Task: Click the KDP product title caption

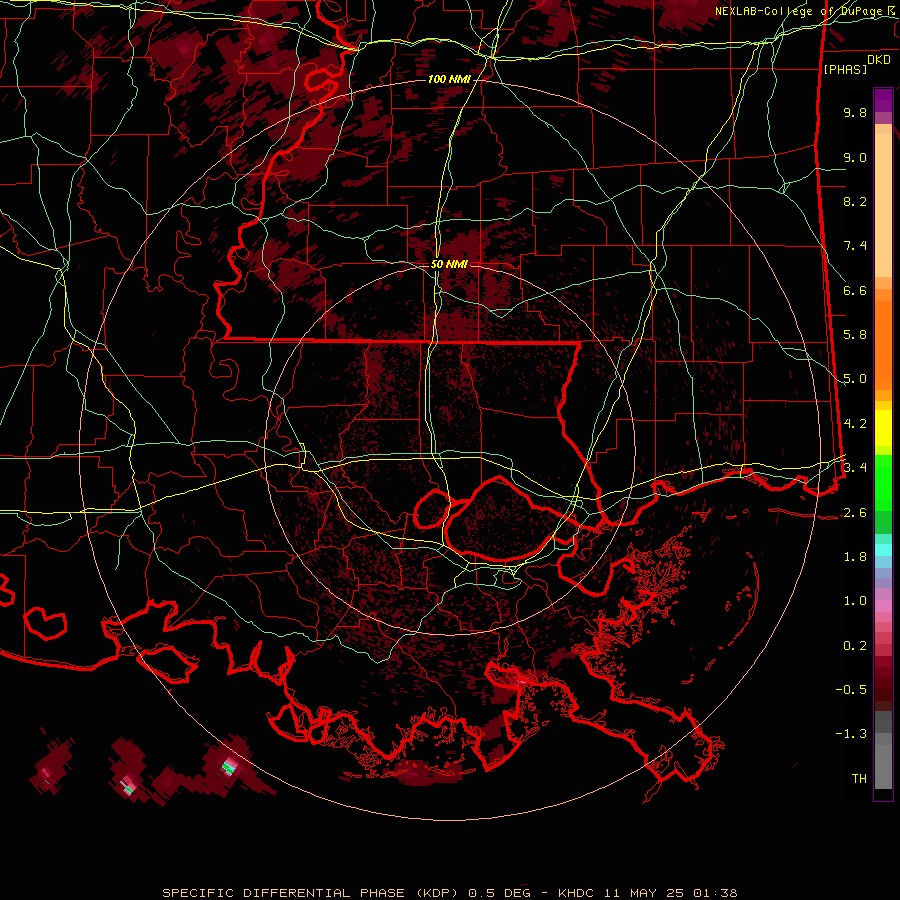Action: point(450,893)
